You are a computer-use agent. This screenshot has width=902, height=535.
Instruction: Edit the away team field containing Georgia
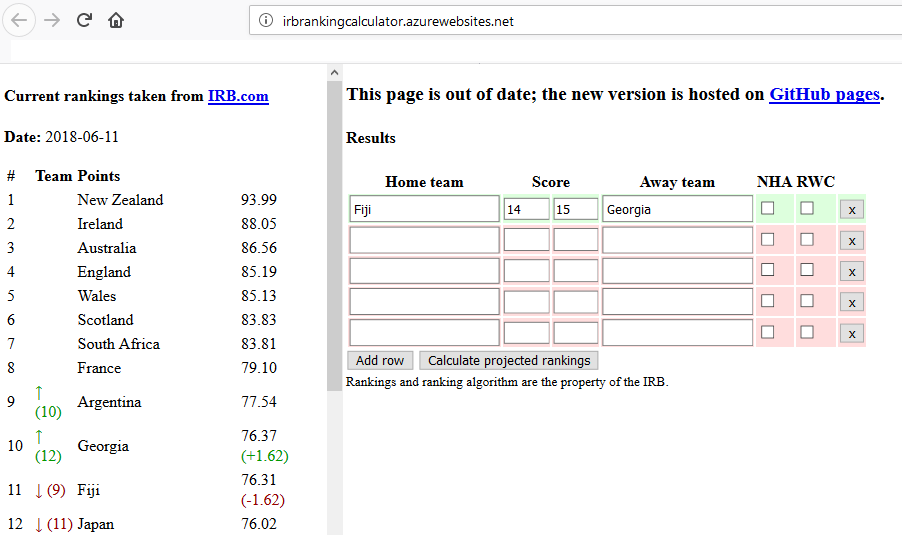[x=677, y=209]
